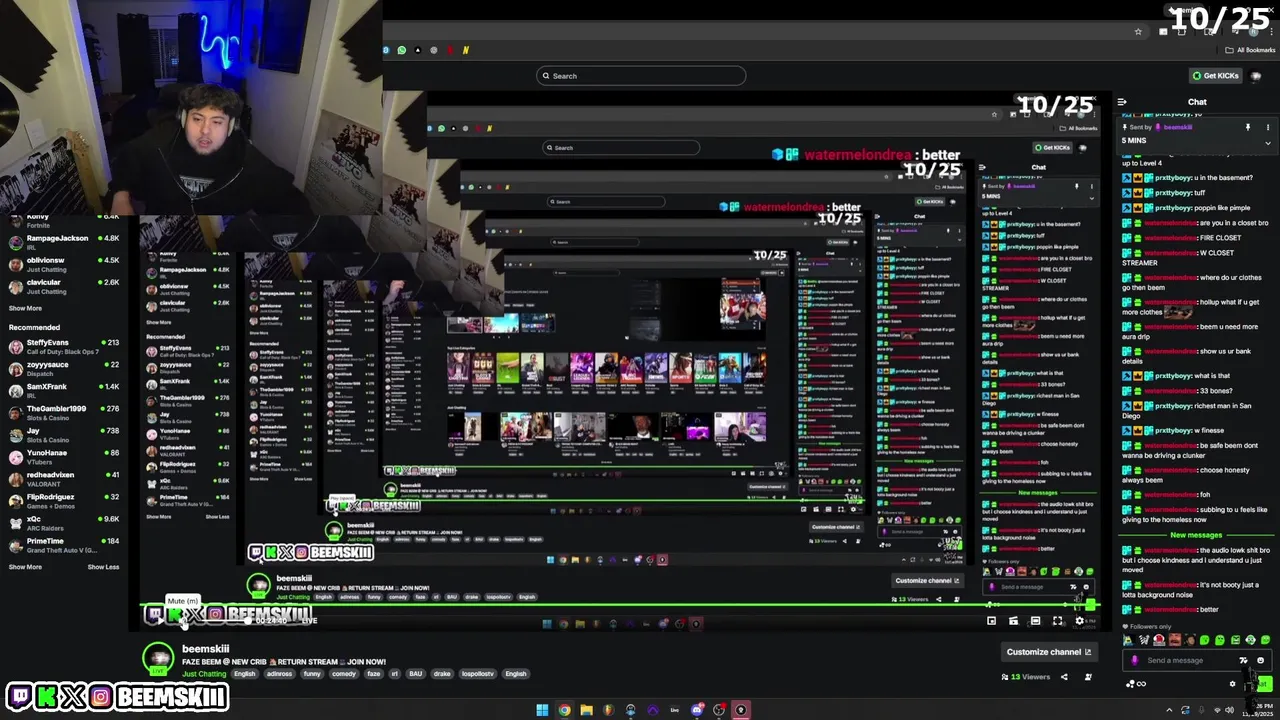Open File Explorer from the taskbar
This screenshot has width=1280, height=720.
coord(586,710)
